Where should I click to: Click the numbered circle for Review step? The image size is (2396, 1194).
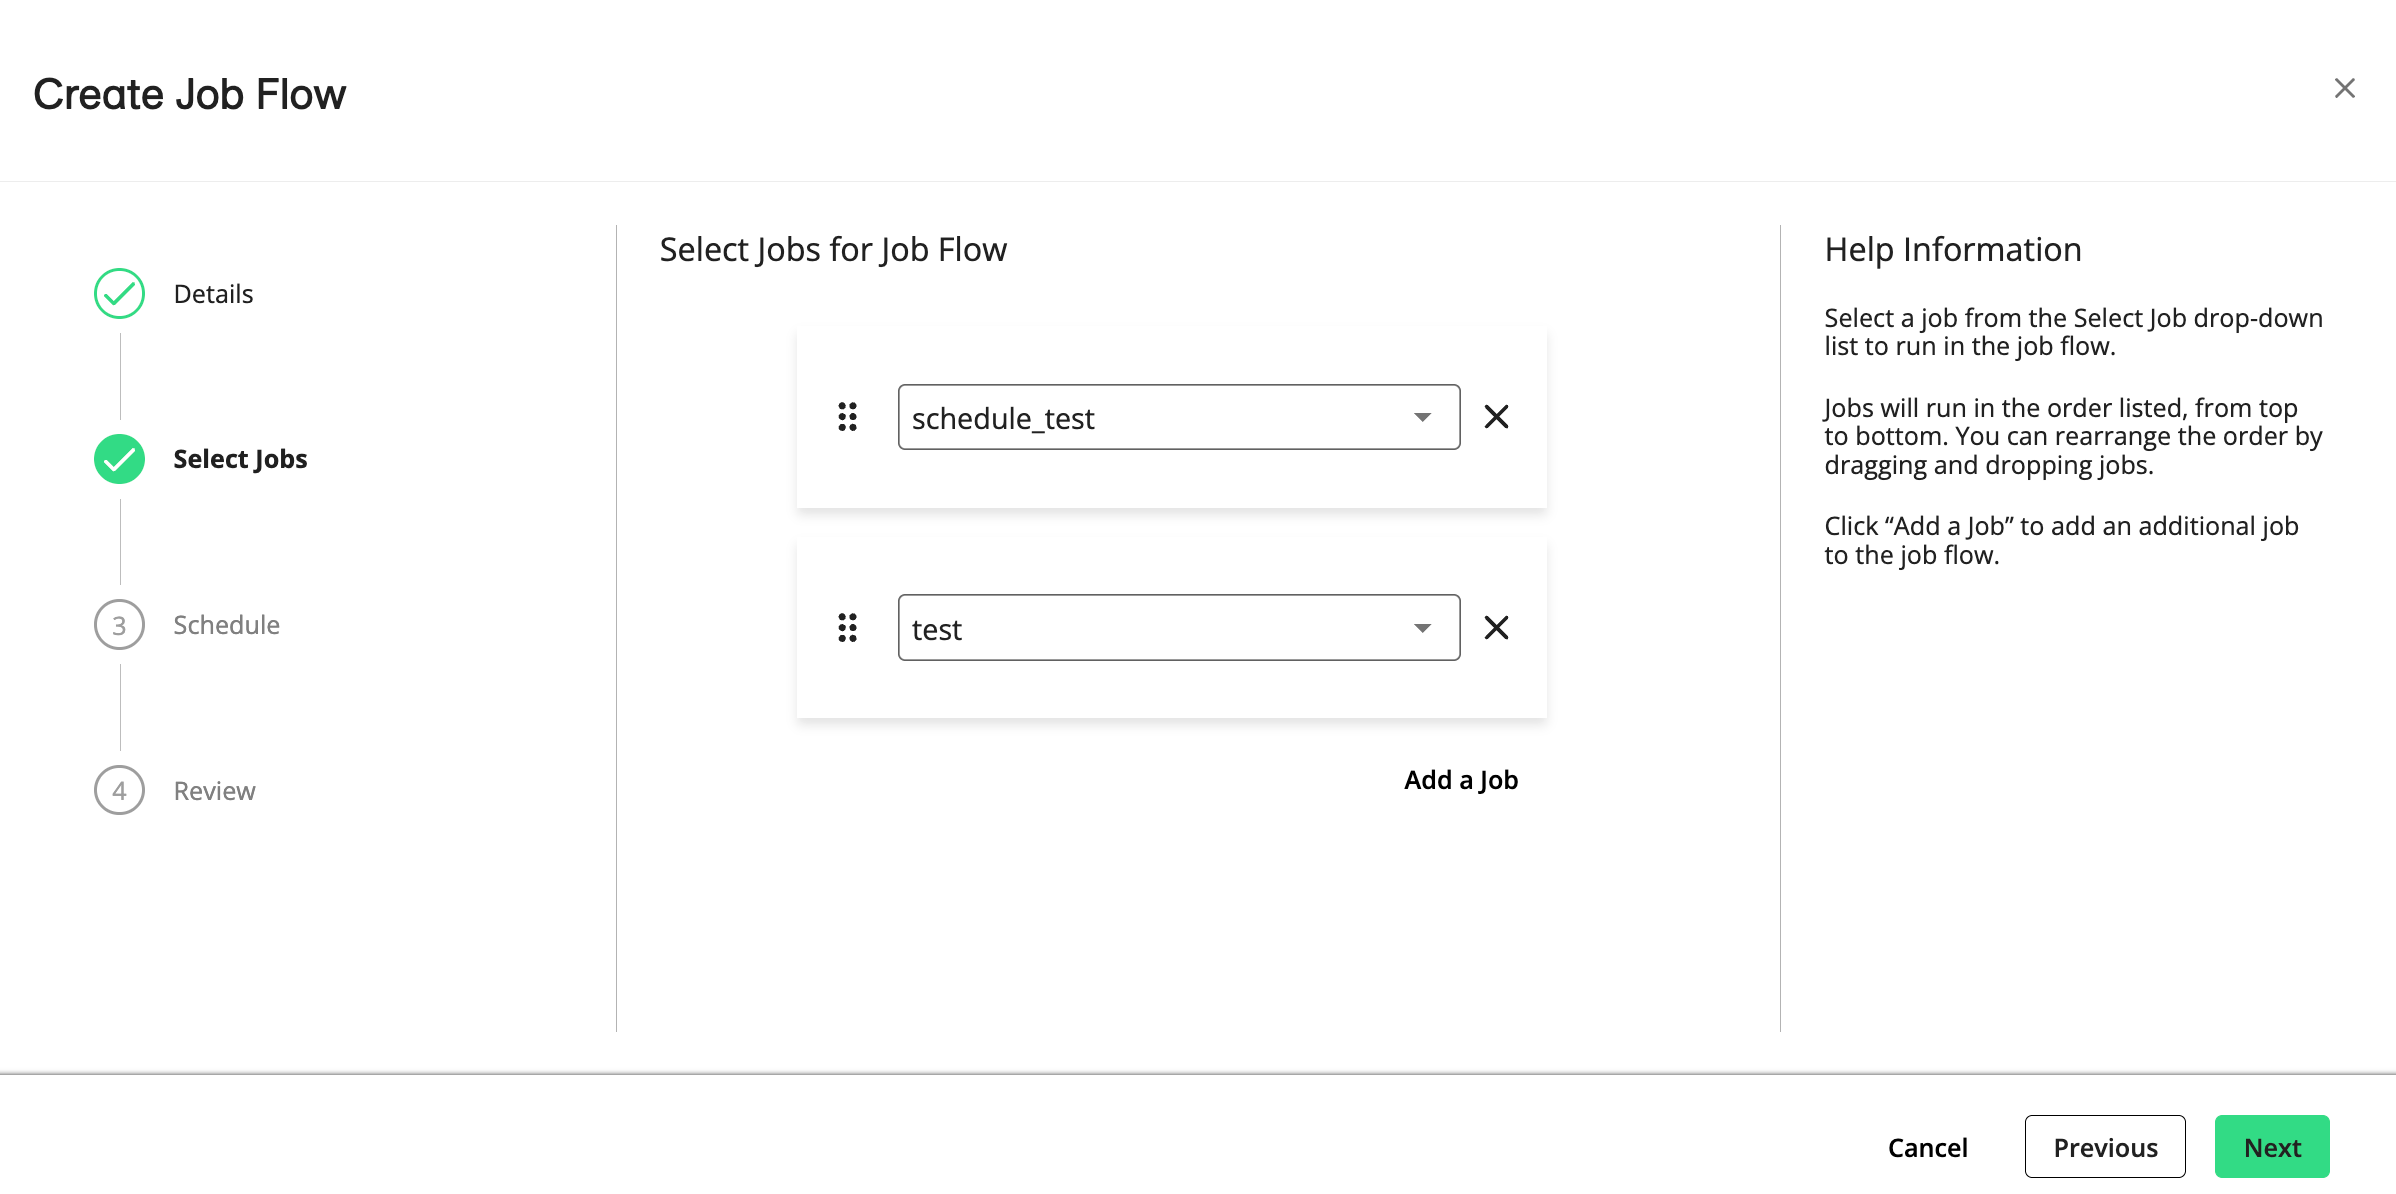coord(119,790)
